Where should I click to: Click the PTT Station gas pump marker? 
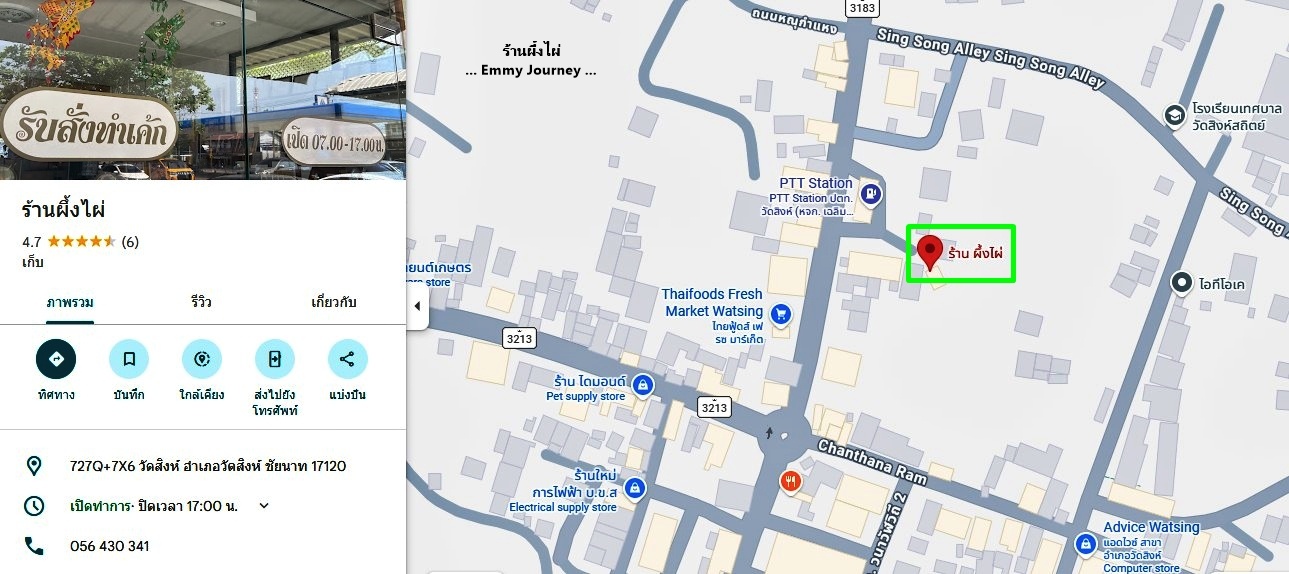tap(870, 193)
